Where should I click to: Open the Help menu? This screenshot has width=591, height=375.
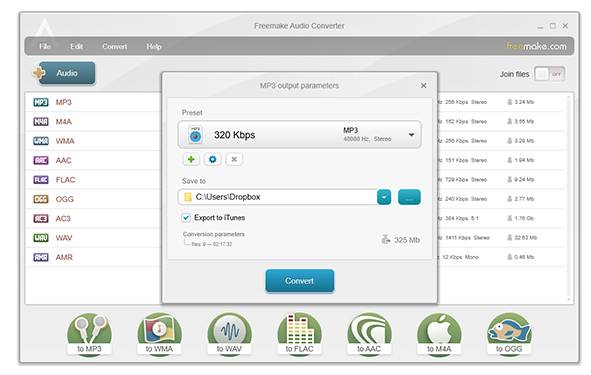(154, 46)
